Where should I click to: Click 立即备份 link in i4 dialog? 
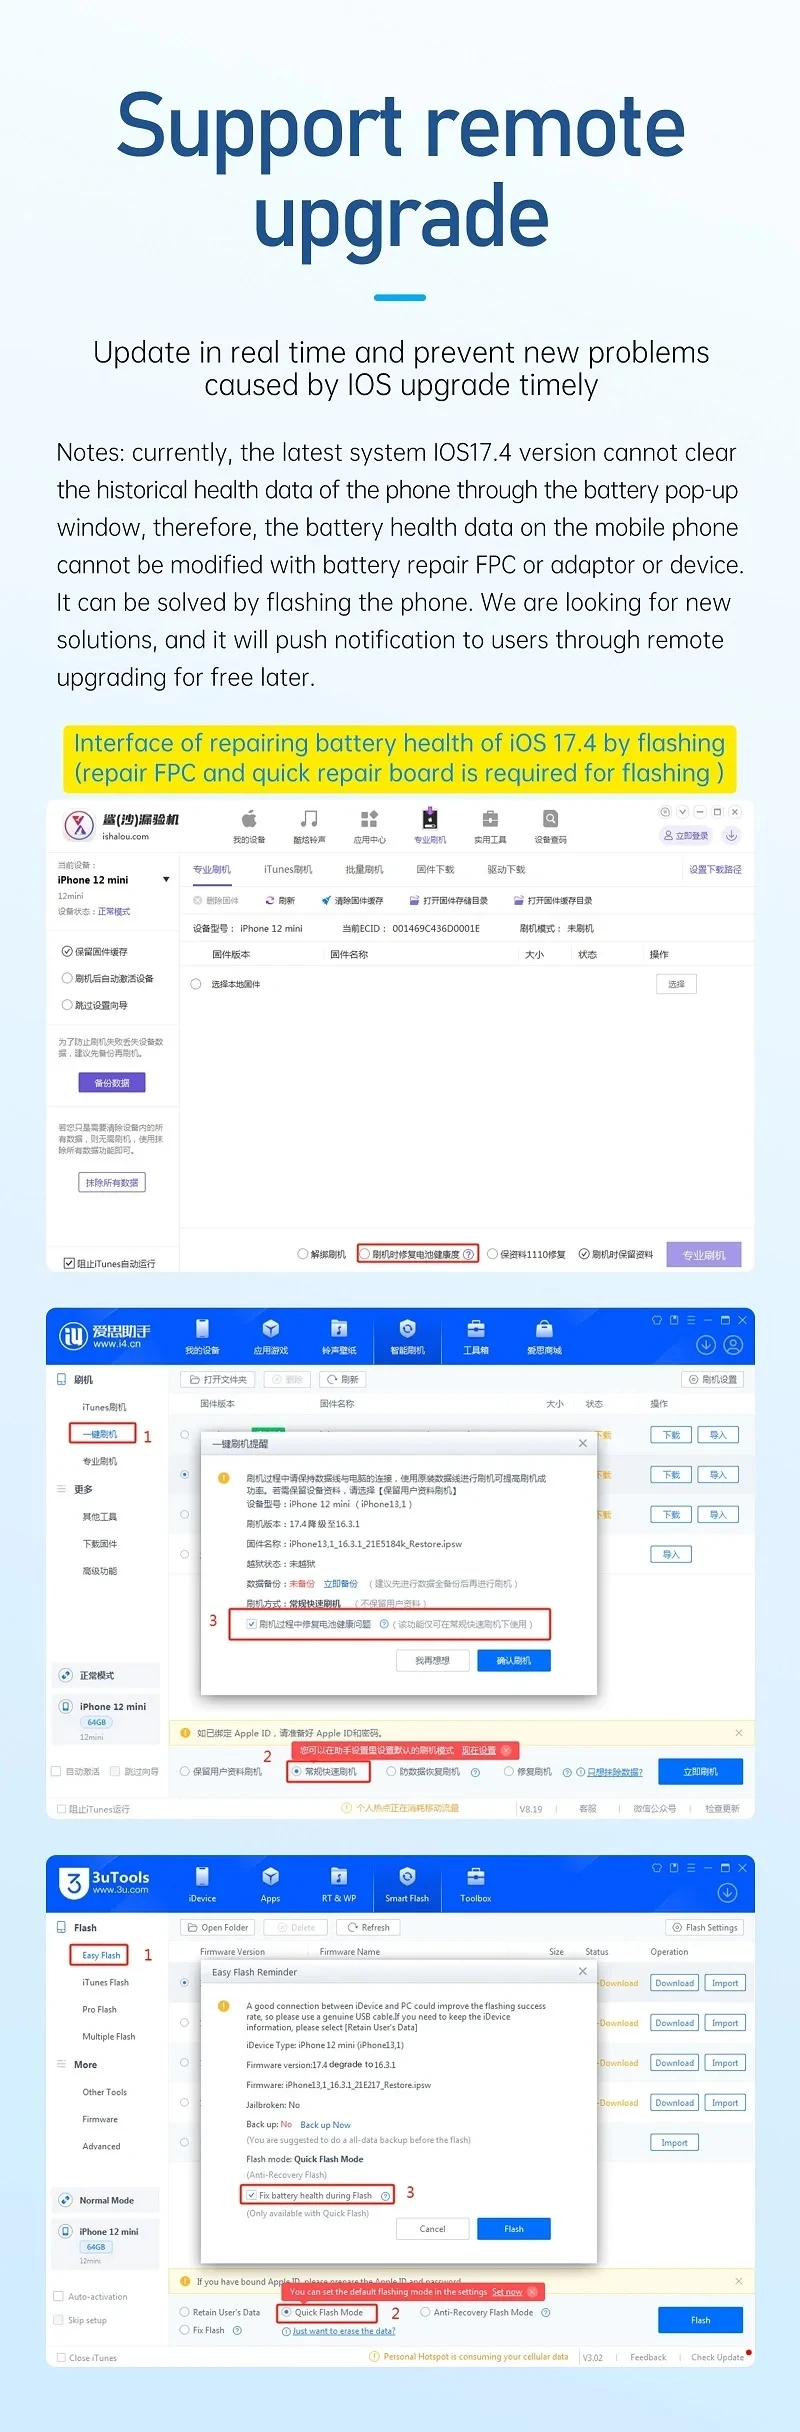pos(340,1584)
